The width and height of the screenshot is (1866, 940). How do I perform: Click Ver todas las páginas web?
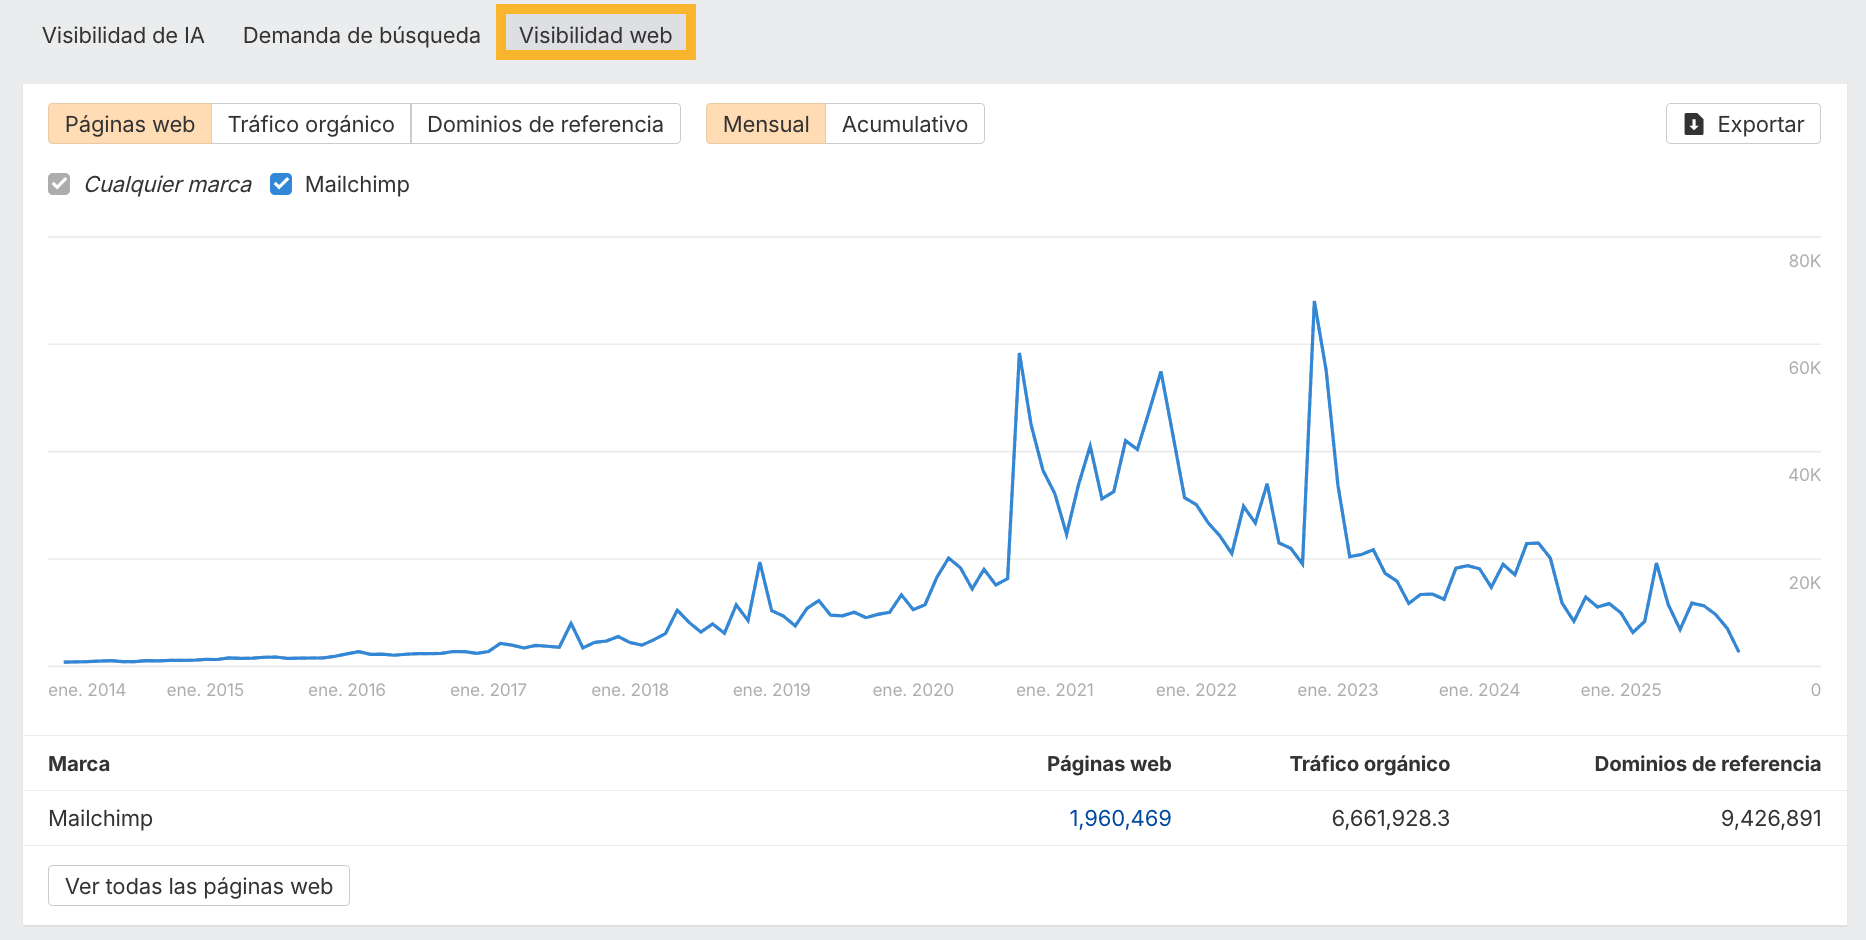pyautogui.click(x=199, y=886)
